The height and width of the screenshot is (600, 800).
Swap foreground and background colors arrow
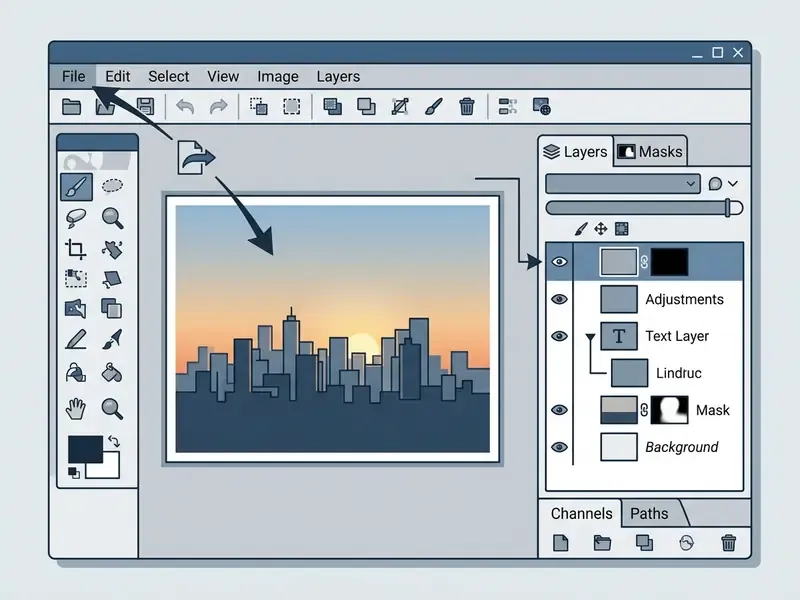click(x=114, y=441)
